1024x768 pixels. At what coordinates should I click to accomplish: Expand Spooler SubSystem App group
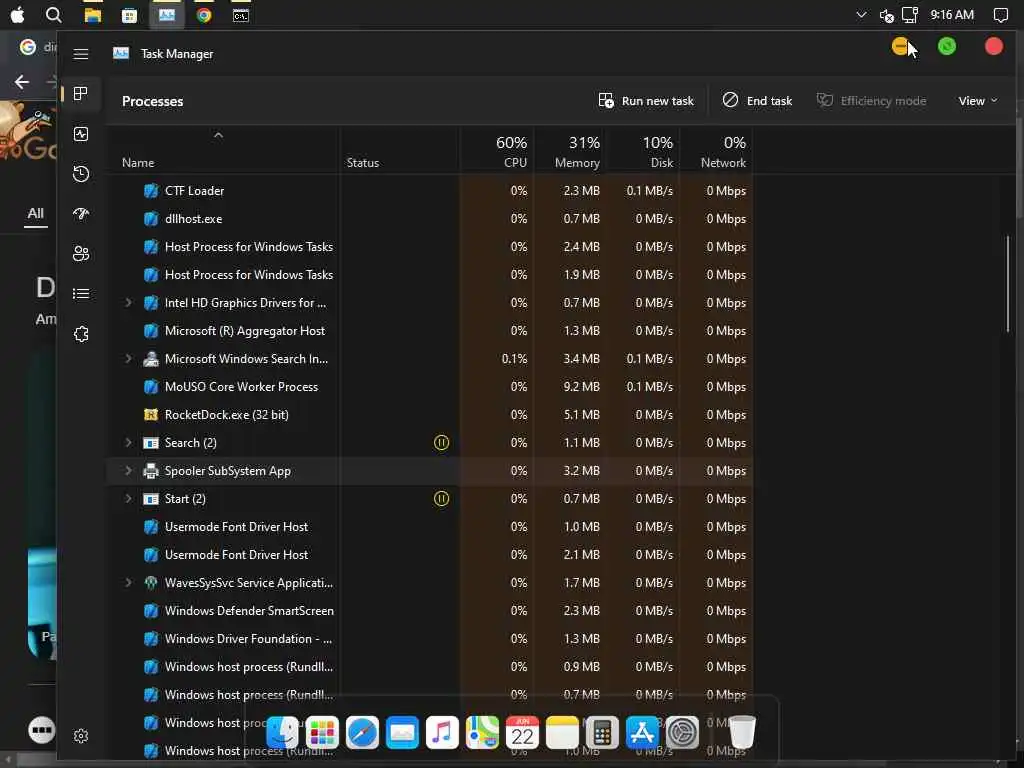click(129, 471)
